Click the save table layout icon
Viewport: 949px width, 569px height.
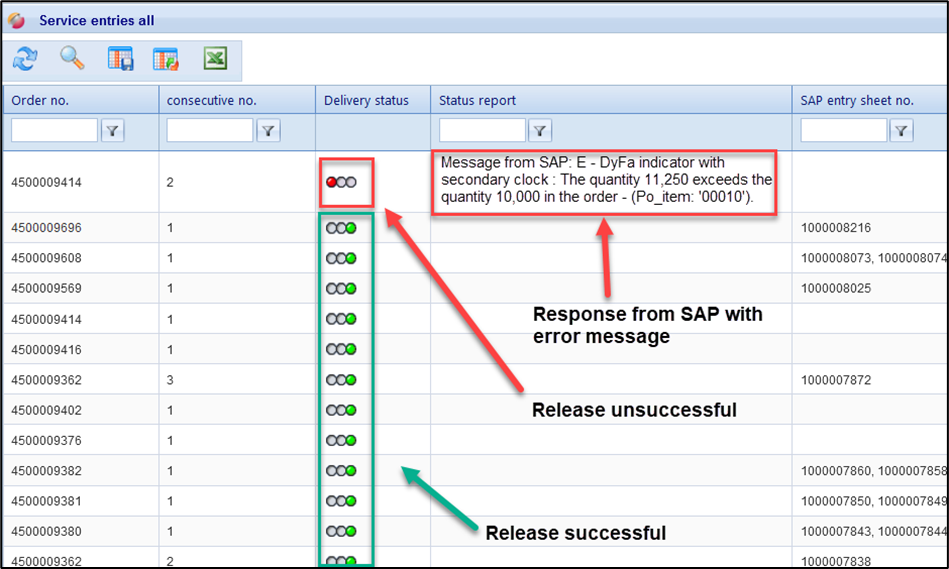tap(121, 60)
